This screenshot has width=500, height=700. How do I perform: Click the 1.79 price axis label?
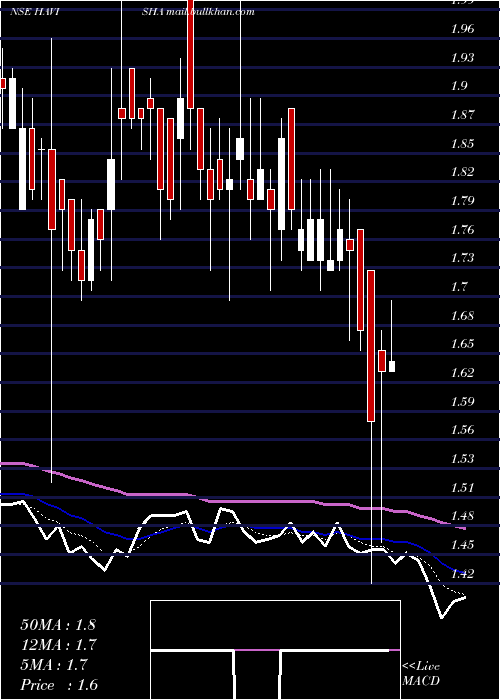coord(465,200)
